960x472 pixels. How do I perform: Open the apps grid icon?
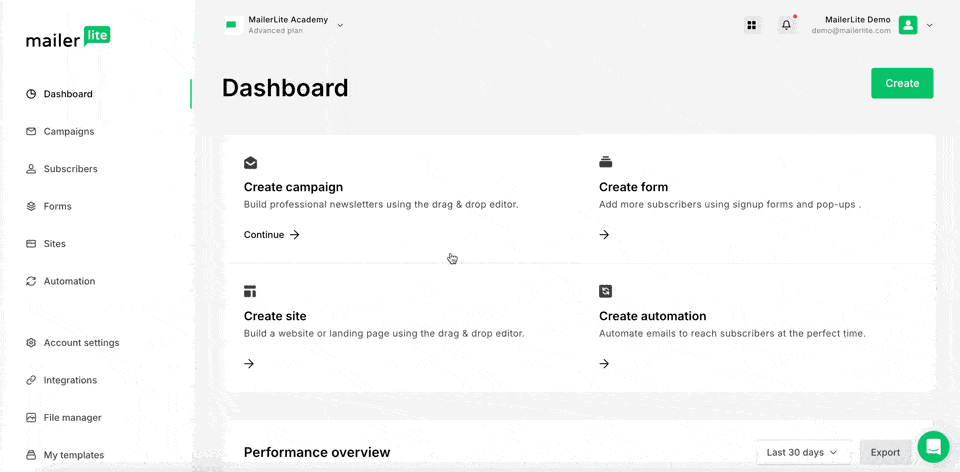[x=752, y=25]
